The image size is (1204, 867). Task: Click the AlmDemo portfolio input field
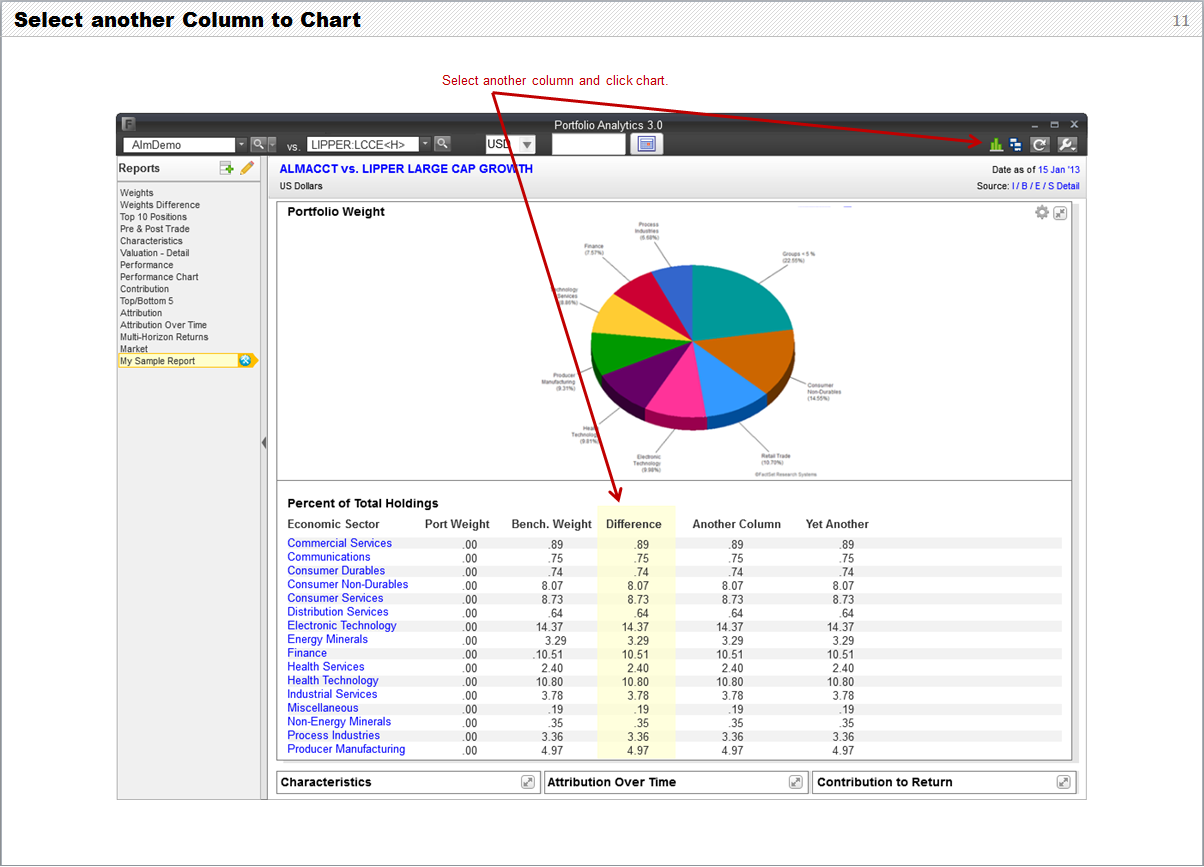[179, 145]
